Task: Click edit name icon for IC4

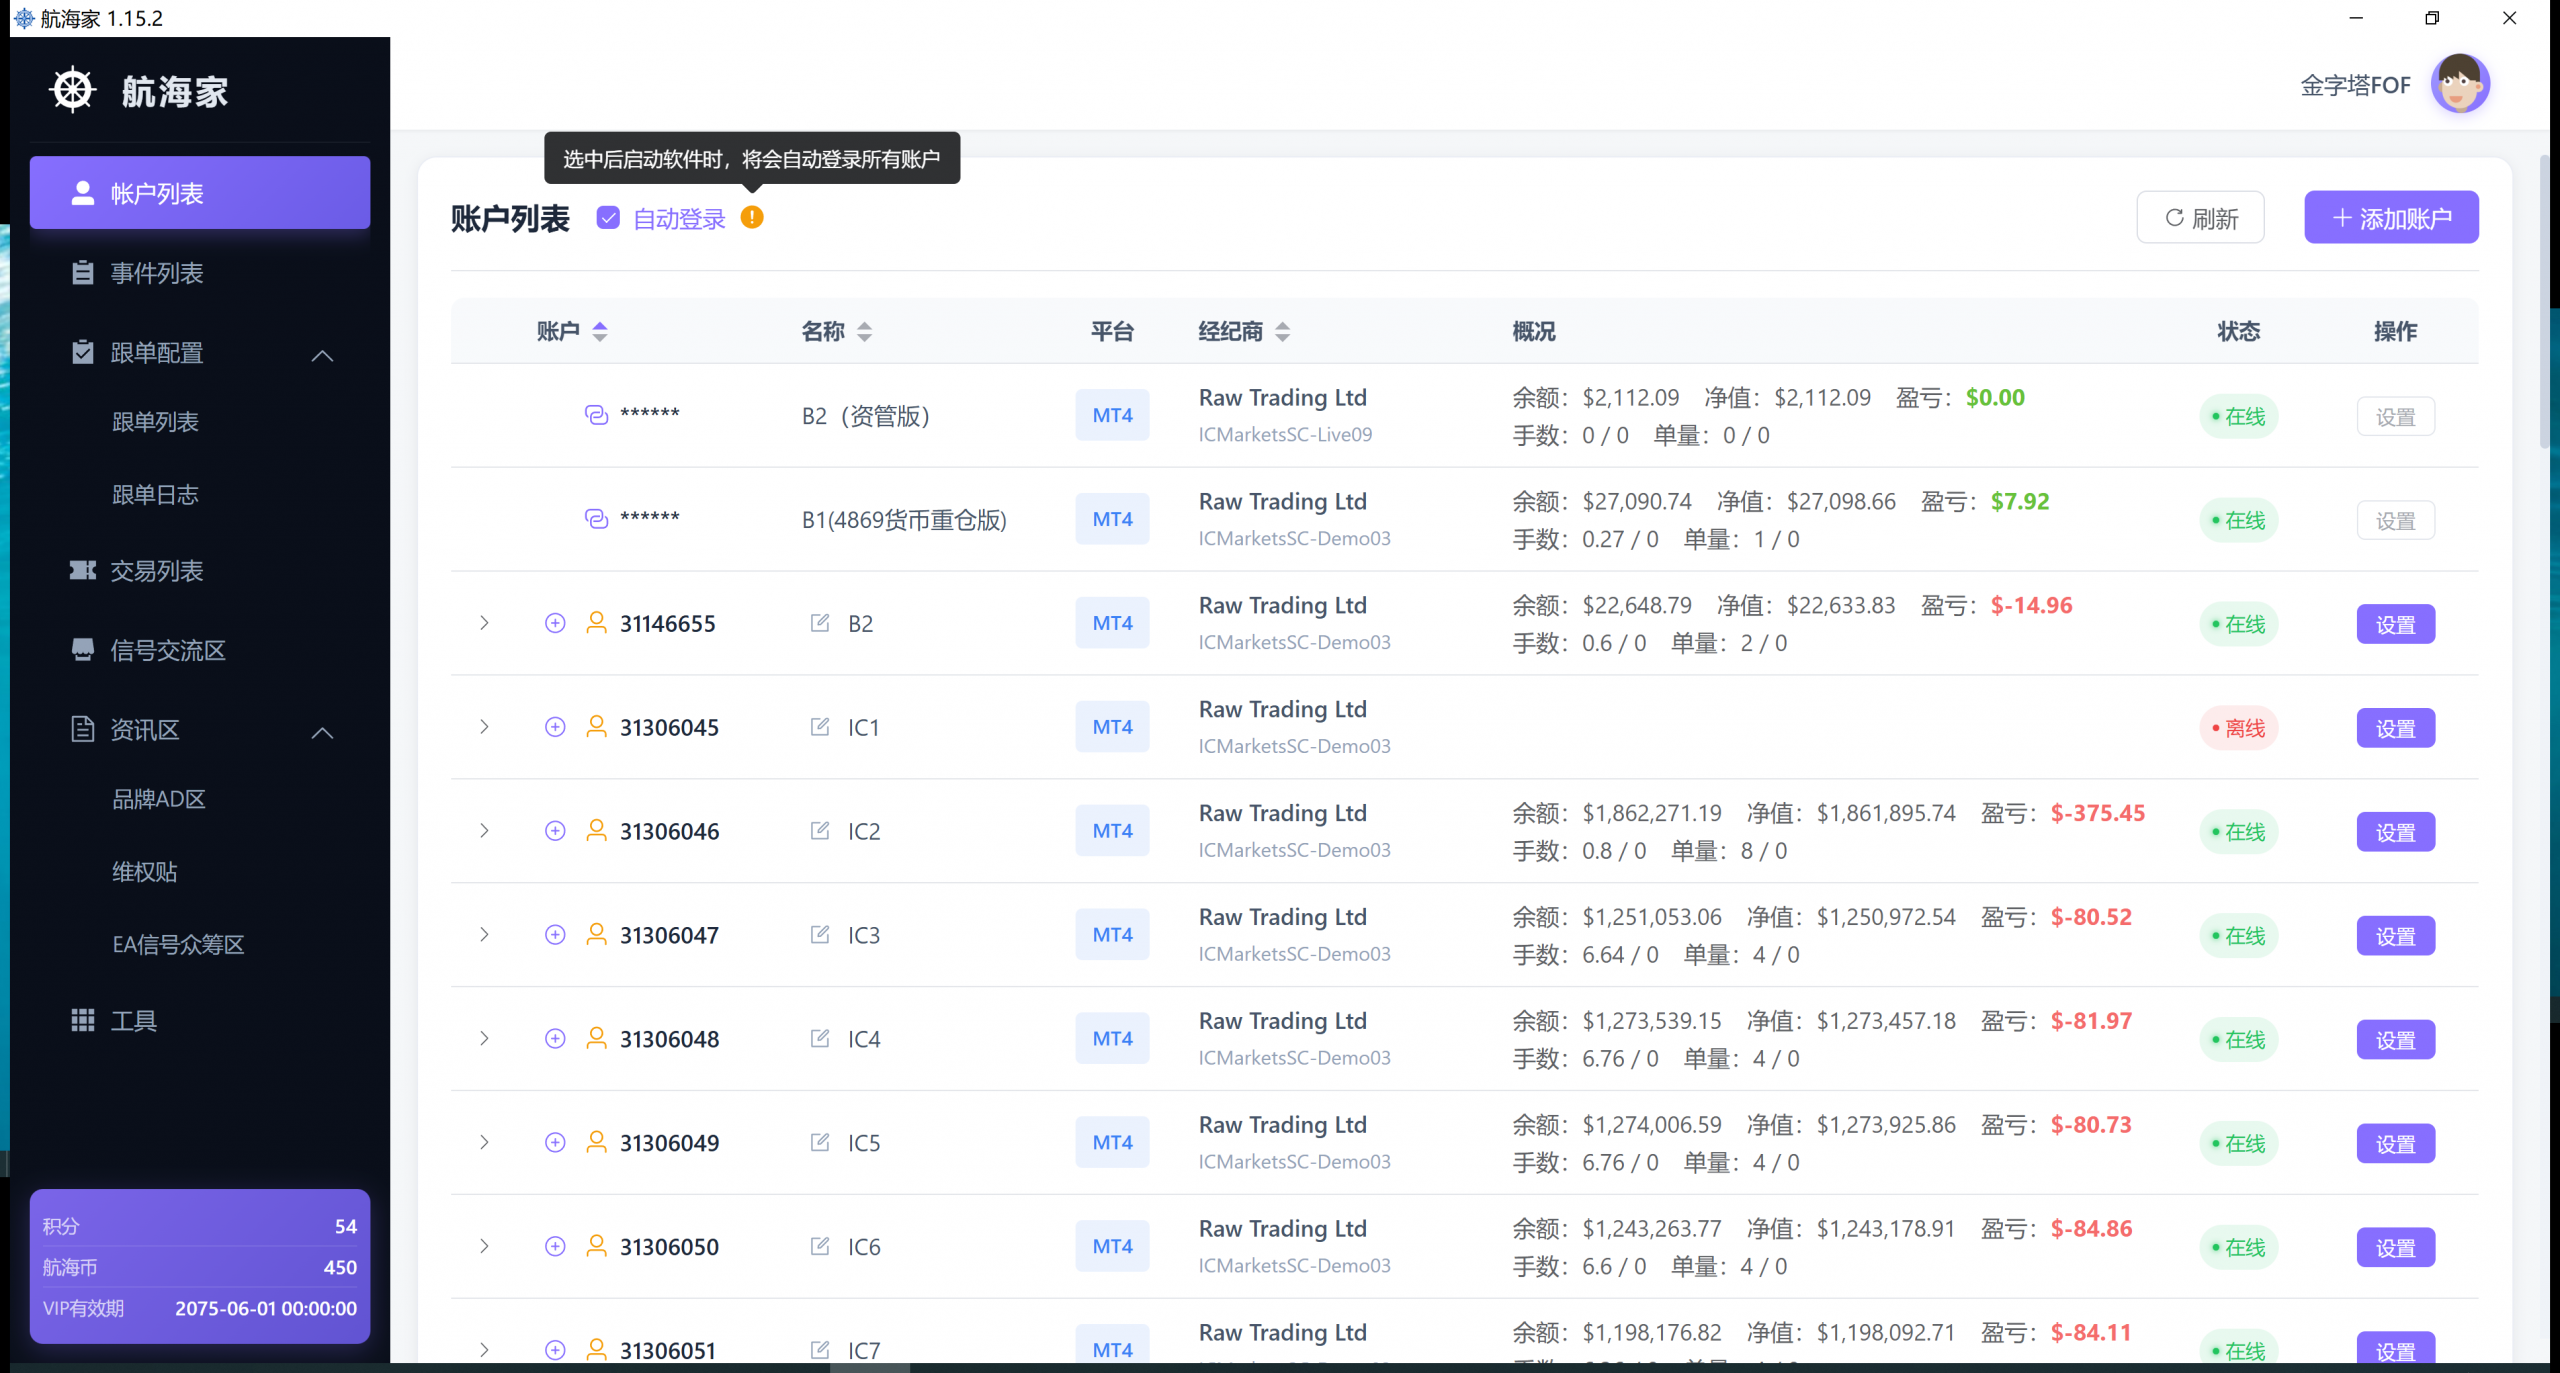Action: point(820,1039)
